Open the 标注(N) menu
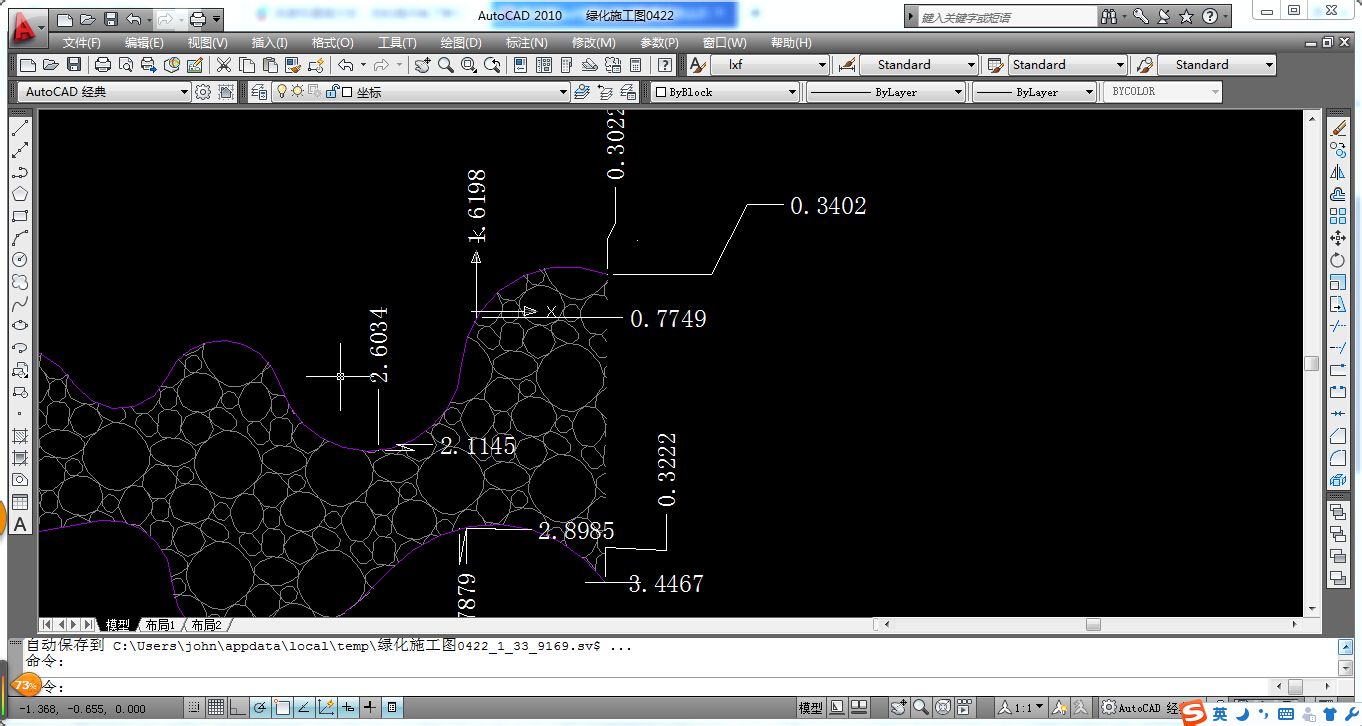The height and width of the screenshot is (726, 1362). 527,43
